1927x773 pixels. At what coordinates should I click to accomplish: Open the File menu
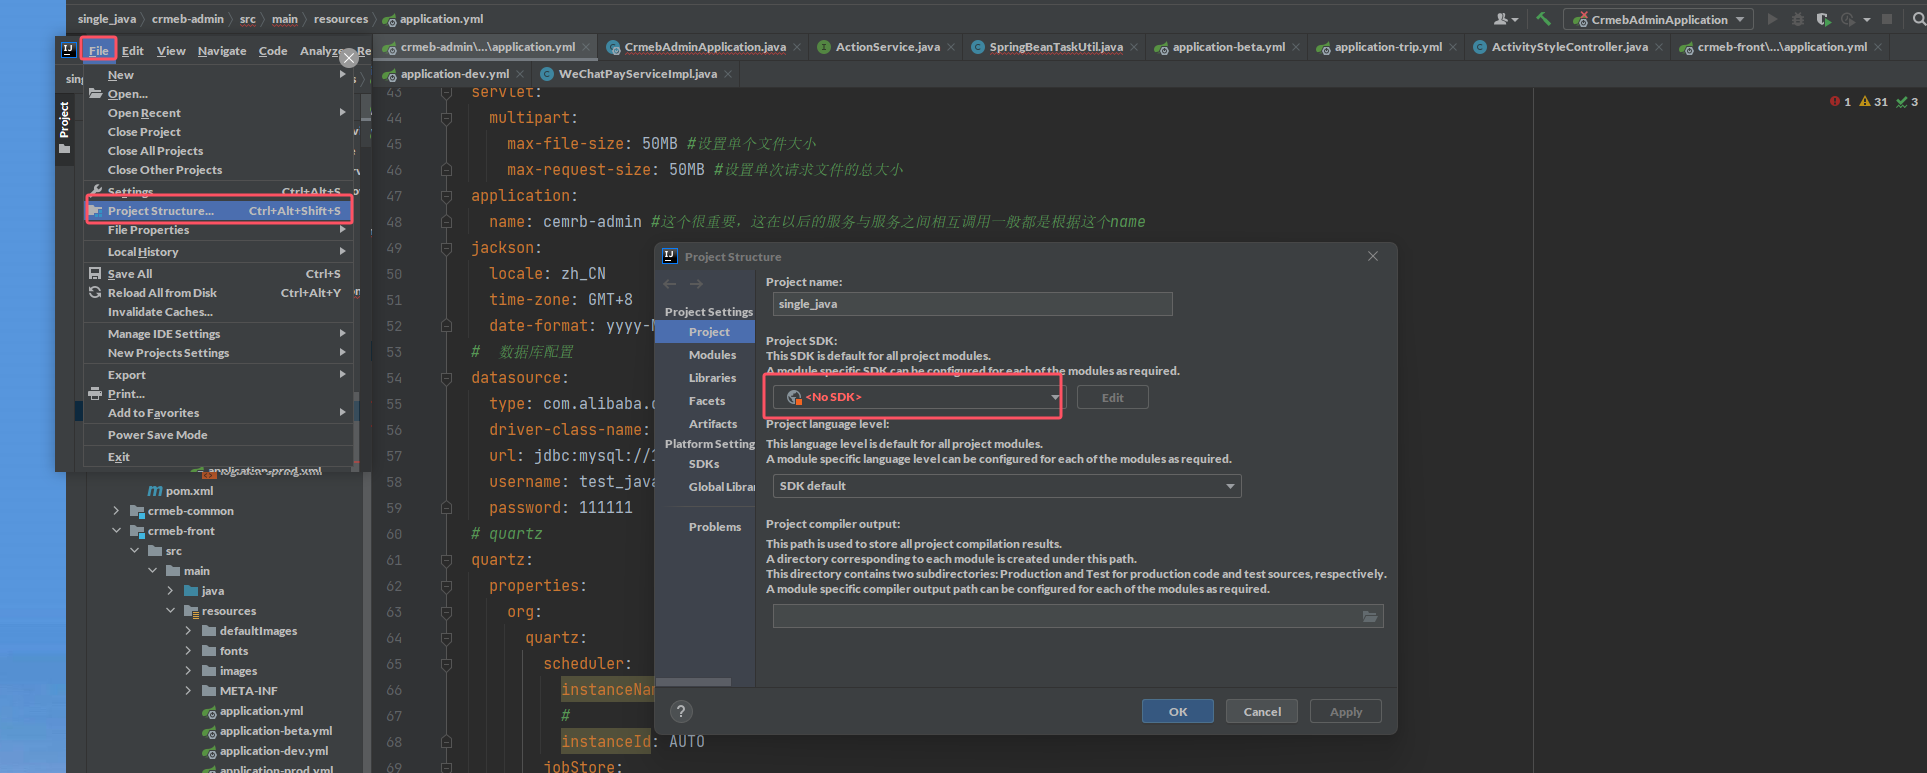(98, 50)
